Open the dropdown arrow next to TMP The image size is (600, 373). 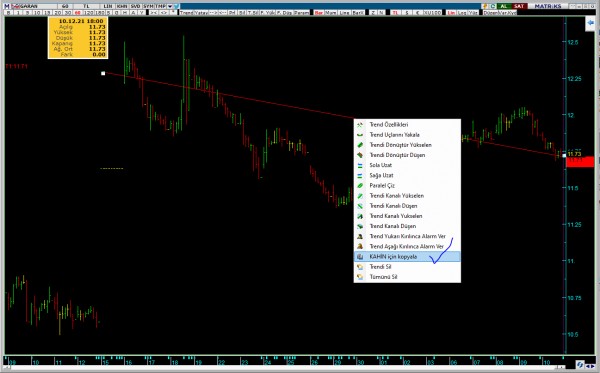pyautogui.click(x=170, y=6)
